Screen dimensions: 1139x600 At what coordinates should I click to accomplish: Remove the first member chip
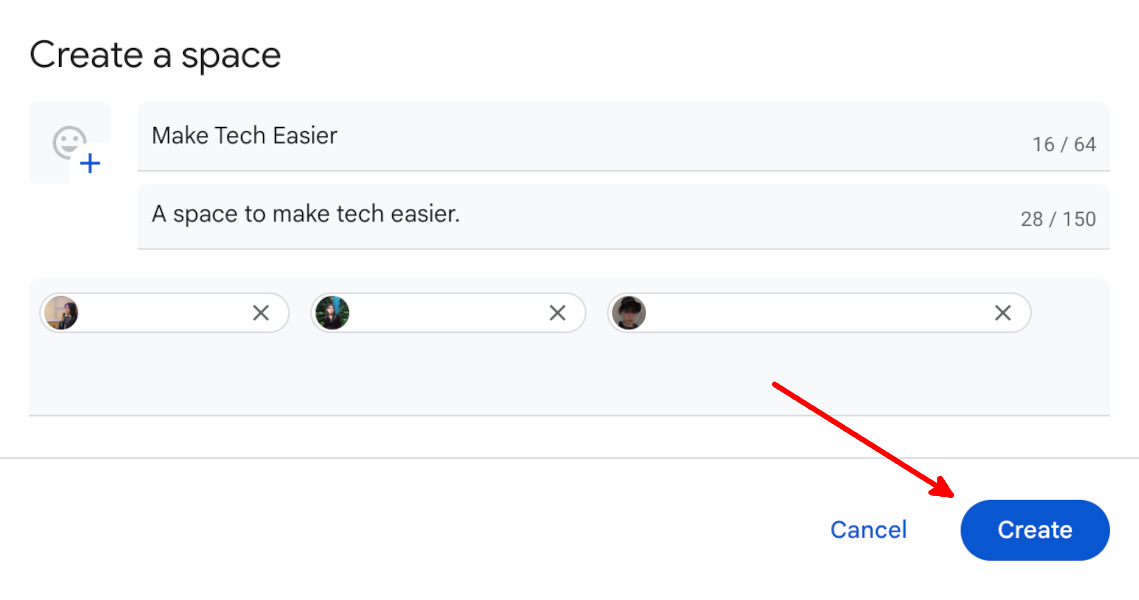pyautogui.click(x=260, y=312)
